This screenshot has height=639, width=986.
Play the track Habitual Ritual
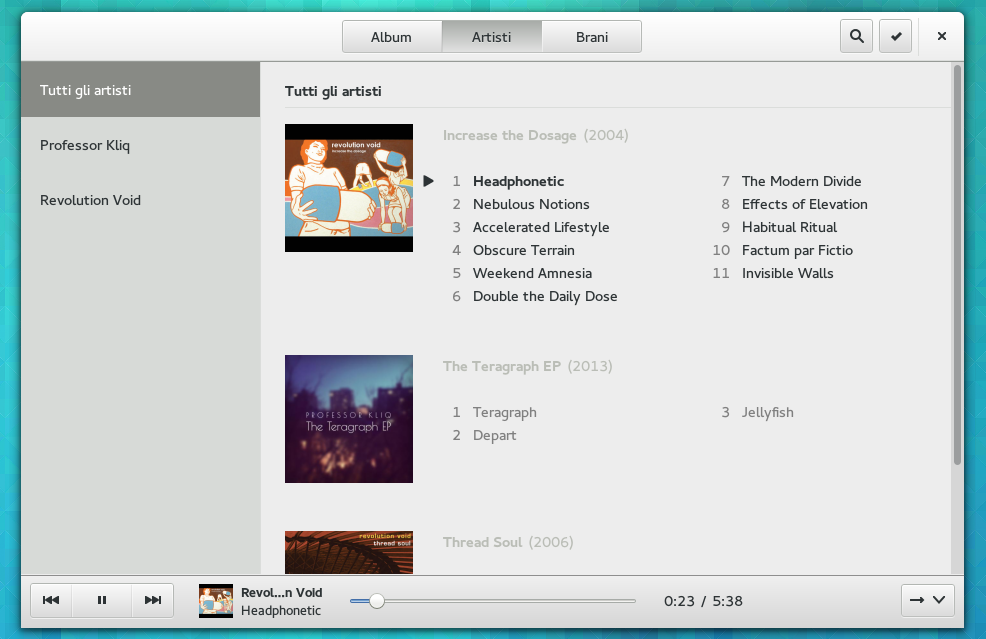pyautogui.click(x=789, y=227)
